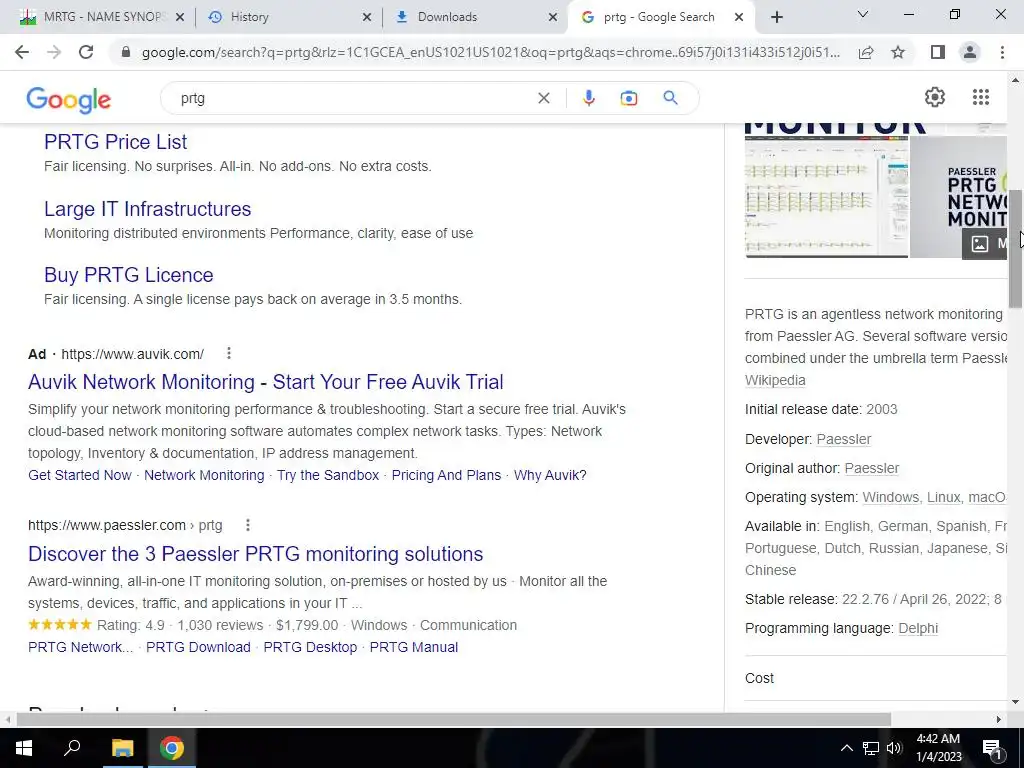Search by image with camera icon
This screenshot has height=768, width=1024.
[x=628, y=98]
